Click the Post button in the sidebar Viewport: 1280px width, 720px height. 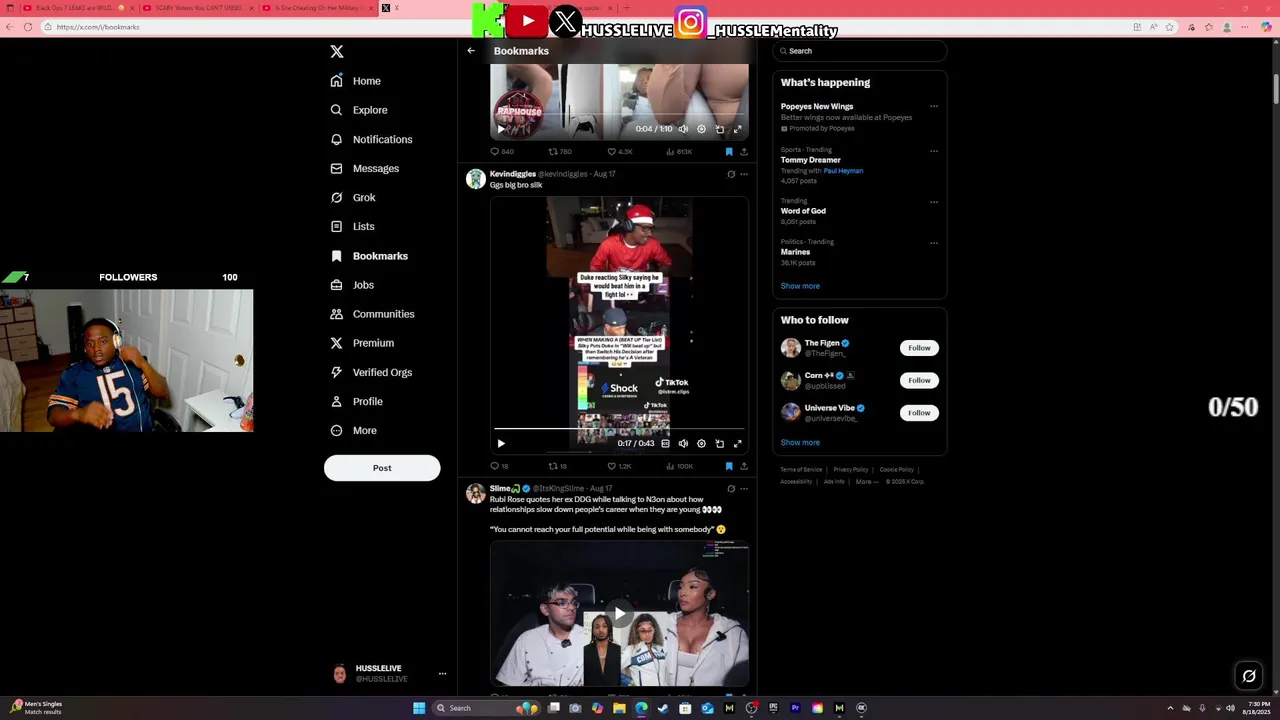pos(382,468)
